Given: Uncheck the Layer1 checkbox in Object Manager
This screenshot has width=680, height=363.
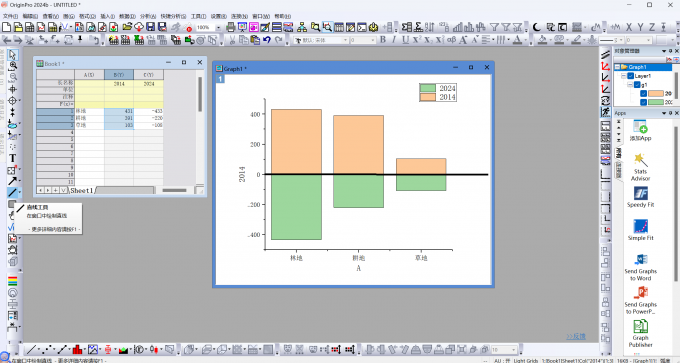Looking at the screenshot, I should tap(631, 76).
